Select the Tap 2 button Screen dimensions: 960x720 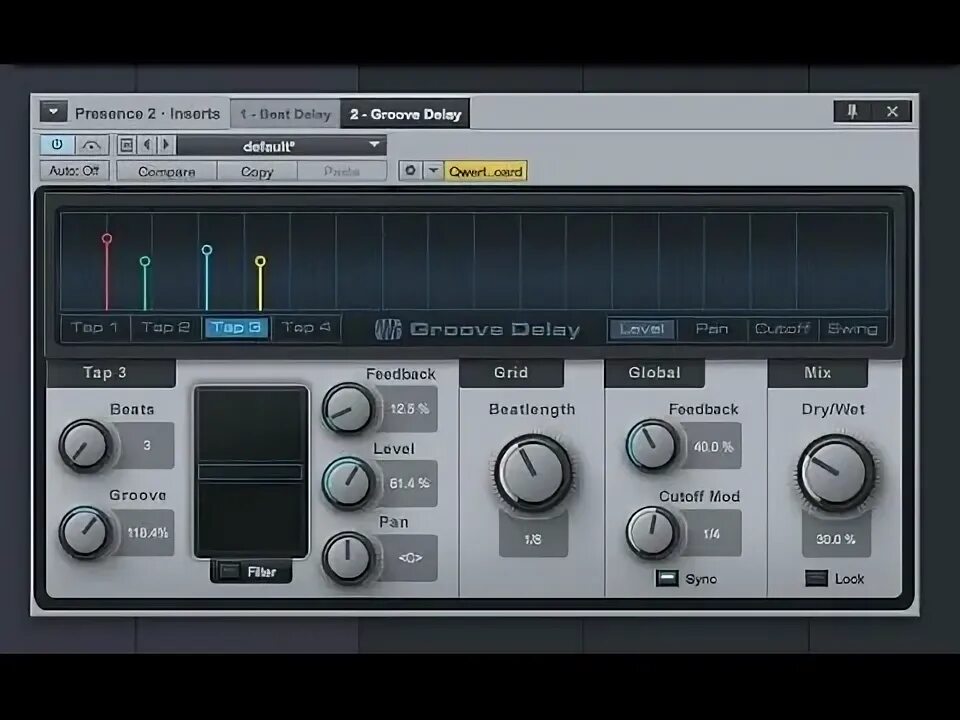pyautogui.click(x=165, y=328)
